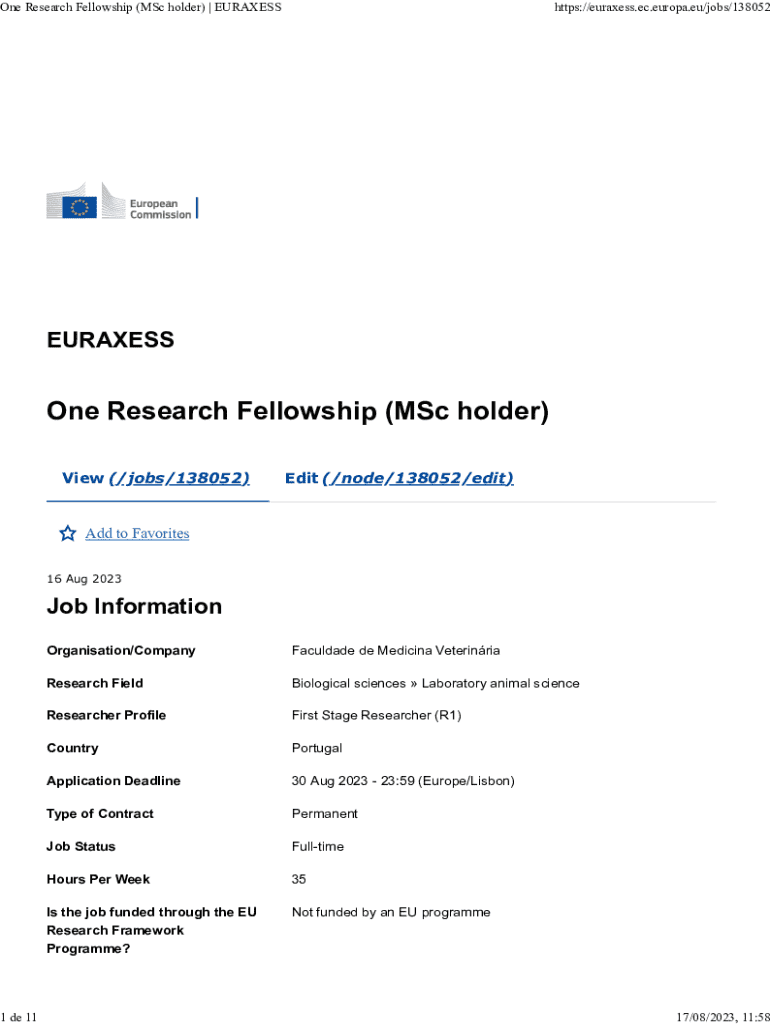770x1024 pixels.
Task: Click the Full-time job status value
Action: click(317, 846)
